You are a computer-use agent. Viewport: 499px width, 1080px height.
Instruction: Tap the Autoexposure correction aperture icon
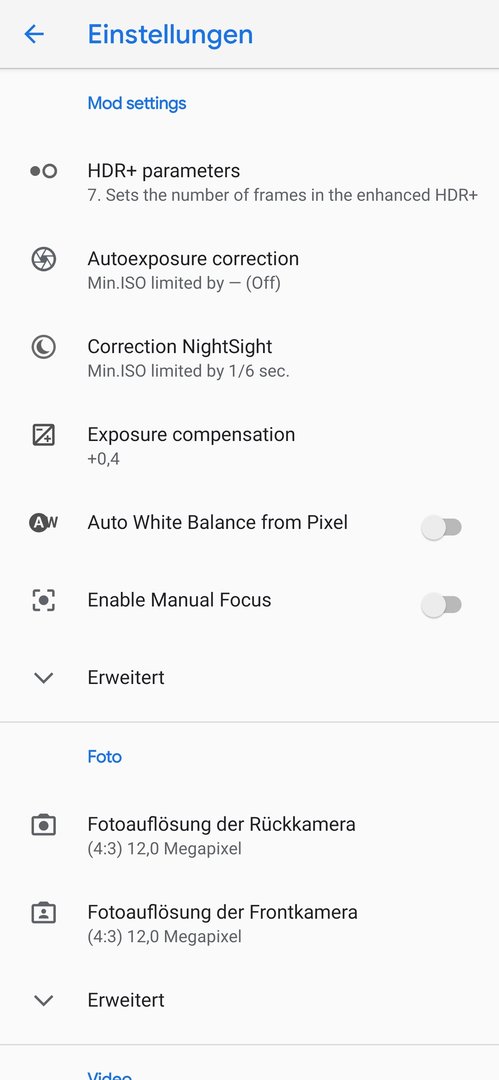pyautogui.click(x=43, y=259)
